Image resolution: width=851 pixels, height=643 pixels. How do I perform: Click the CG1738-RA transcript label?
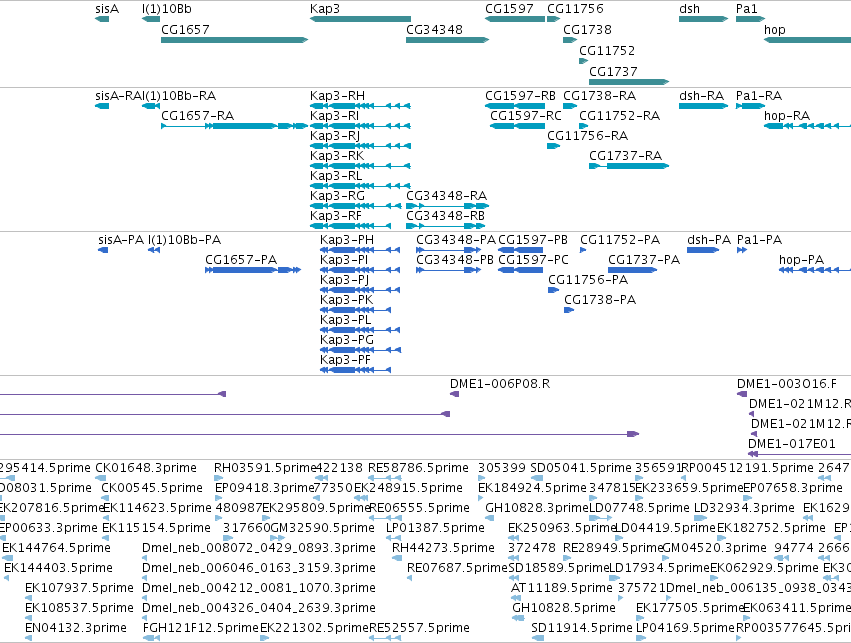point(599,96)
